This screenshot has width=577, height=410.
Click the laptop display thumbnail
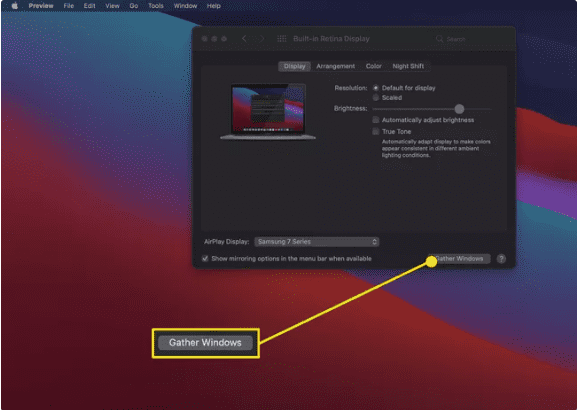pos(268,112)
